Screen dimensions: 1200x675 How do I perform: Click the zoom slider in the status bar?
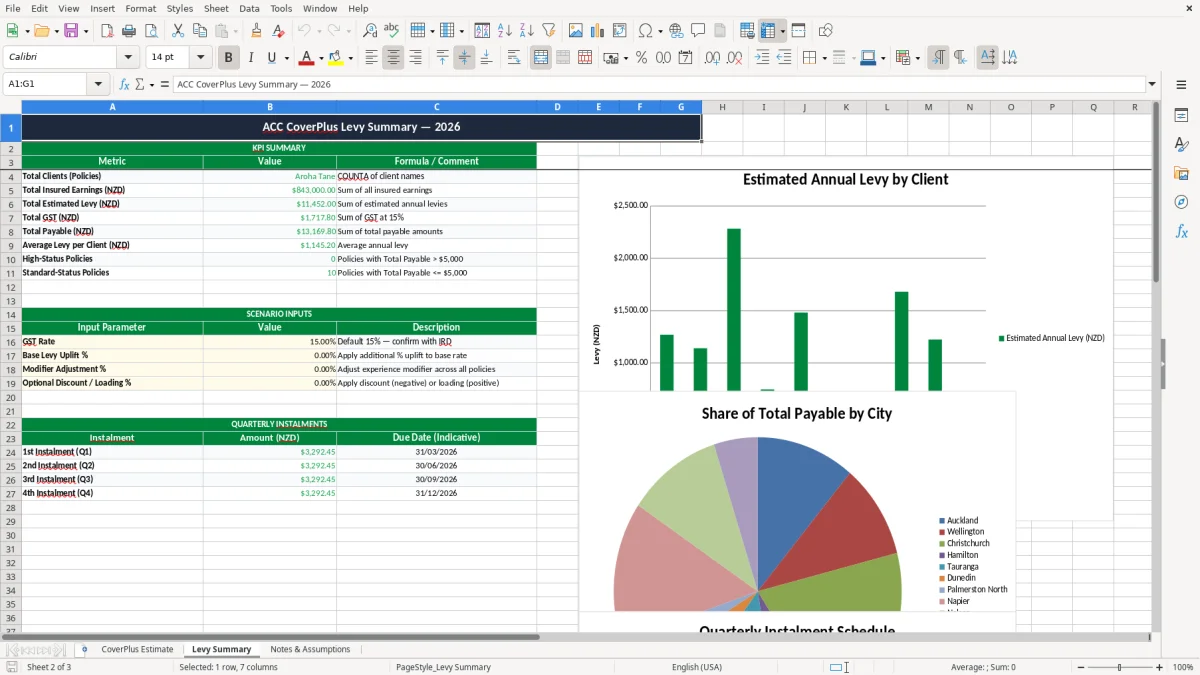click(x=1119, y=667)
